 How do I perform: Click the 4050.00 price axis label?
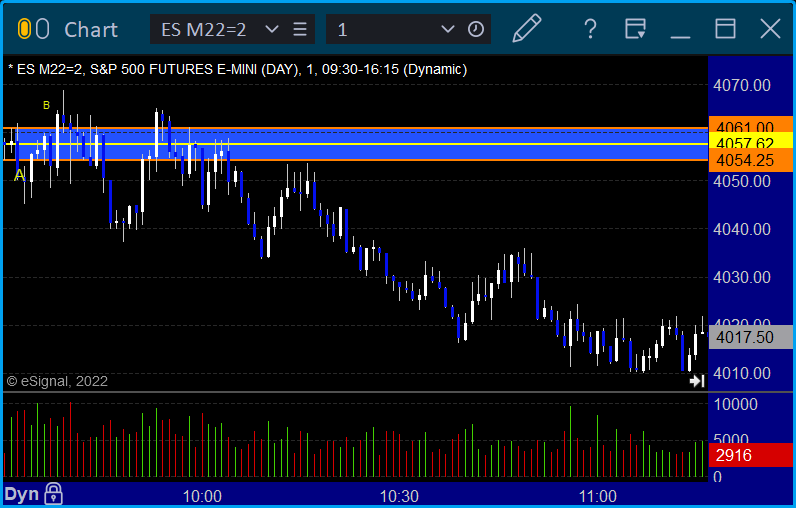click(742, 181)
